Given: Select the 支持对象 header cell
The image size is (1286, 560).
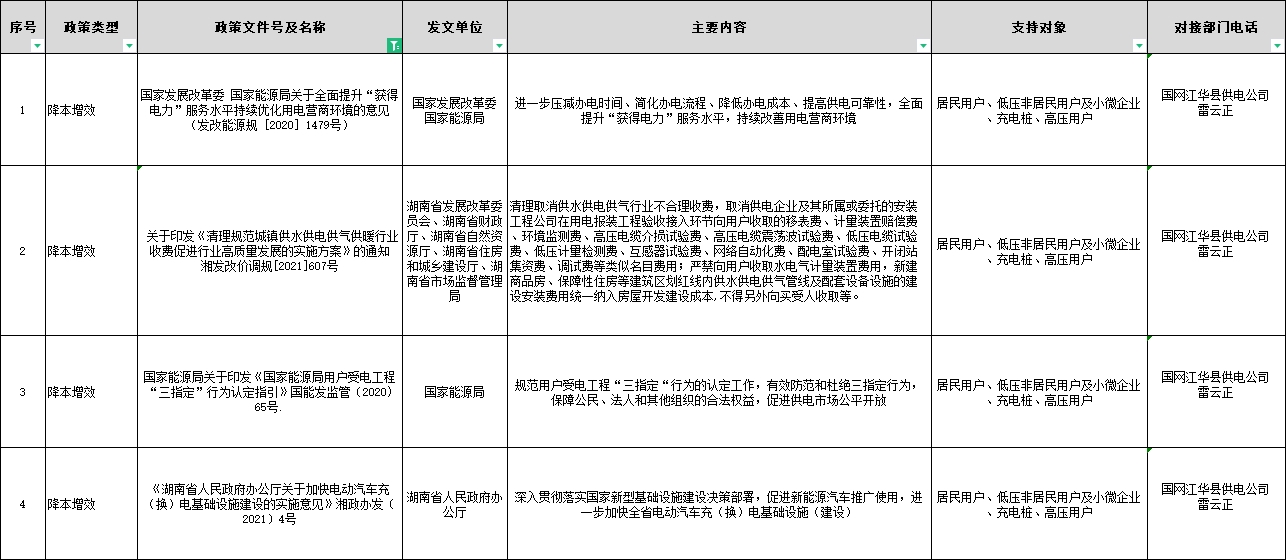Looking at the screenshot, I should (1038, 27).
